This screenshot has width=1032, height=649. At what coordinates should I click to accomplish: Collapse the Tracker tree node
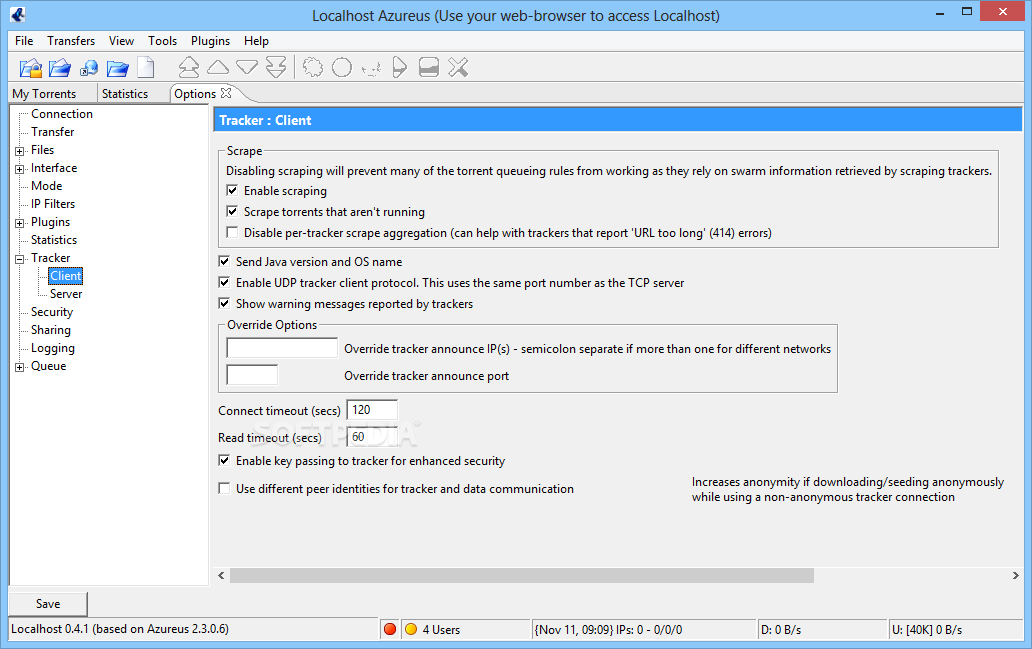pyautogui.click(x=20, y=259)
